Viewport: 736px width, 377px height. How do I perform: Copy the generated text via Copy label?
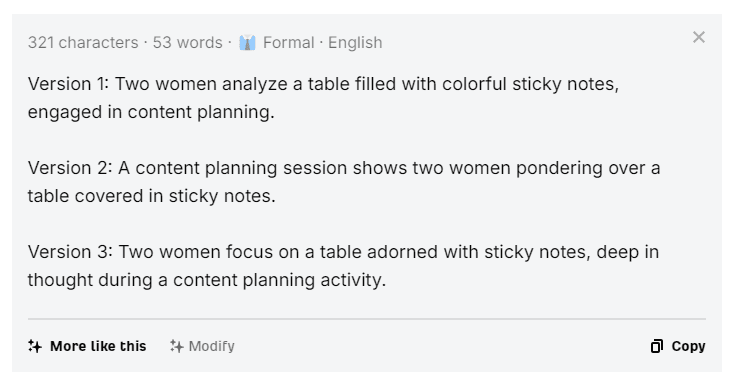pyautogui.click(x=688, y=346)
